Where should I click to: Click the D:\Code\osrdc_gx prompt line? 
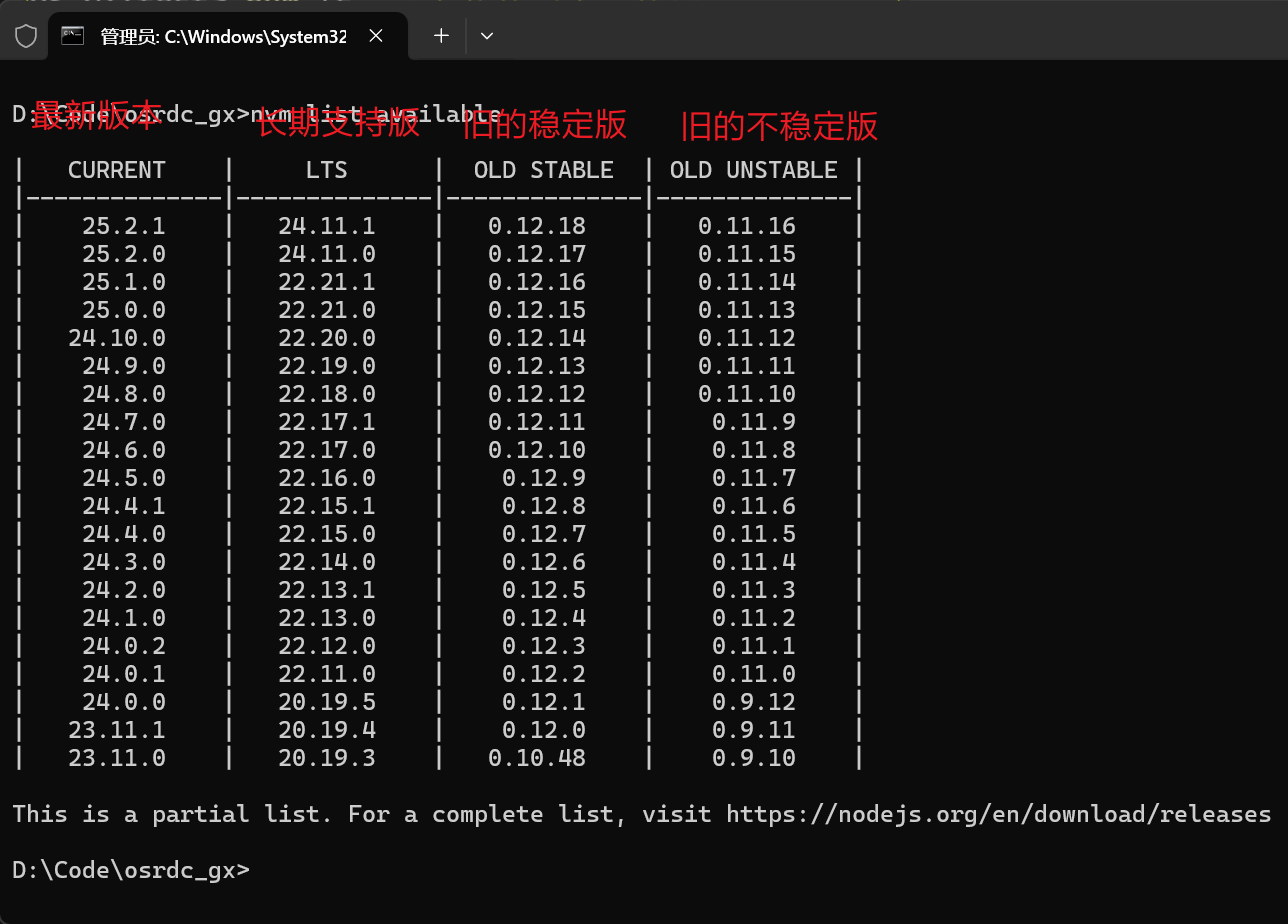[130, 870]
